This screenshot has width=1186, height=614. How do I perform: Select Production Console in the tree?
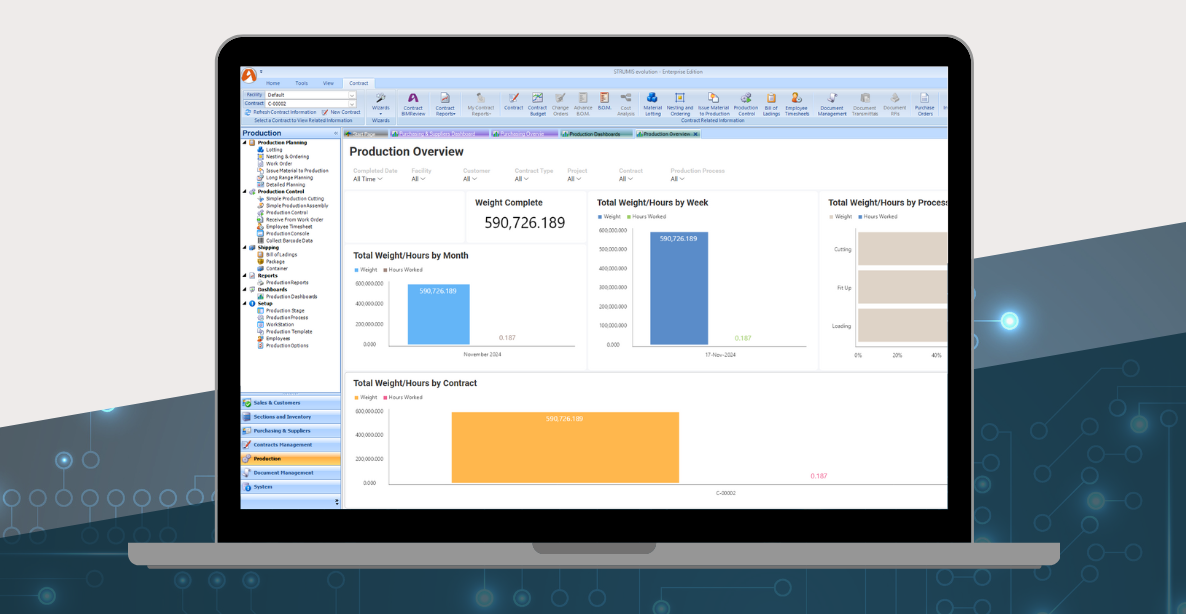[287, 233]
